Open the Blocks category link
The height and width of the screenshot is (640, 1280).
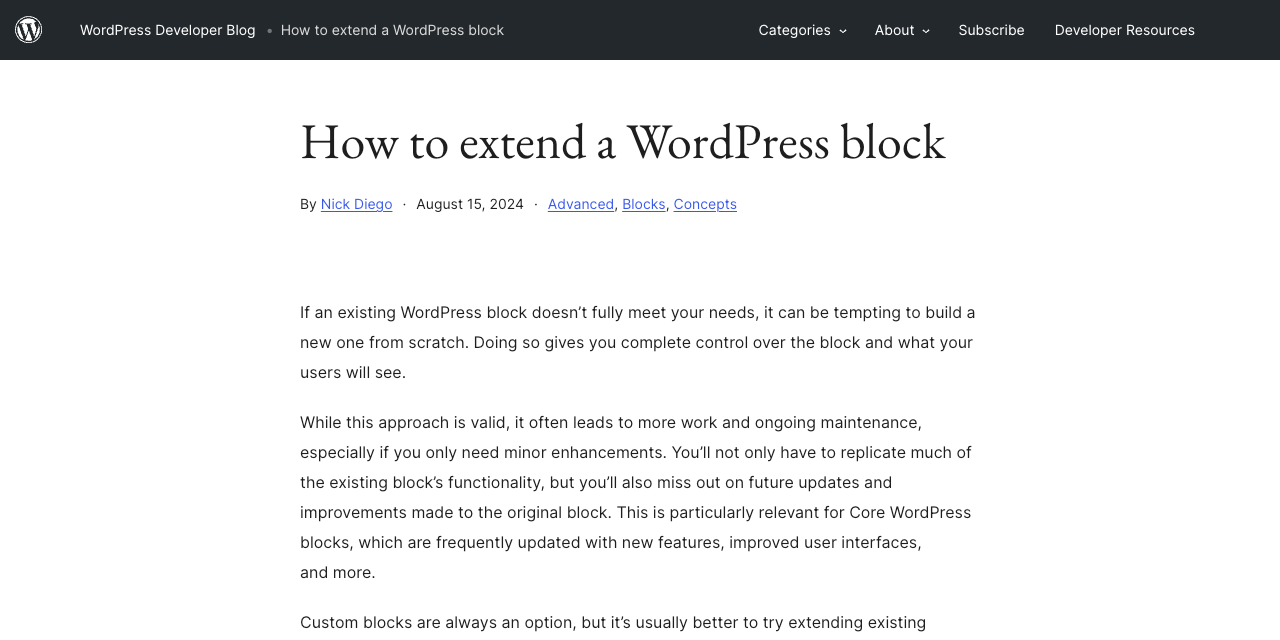(644, 204)
